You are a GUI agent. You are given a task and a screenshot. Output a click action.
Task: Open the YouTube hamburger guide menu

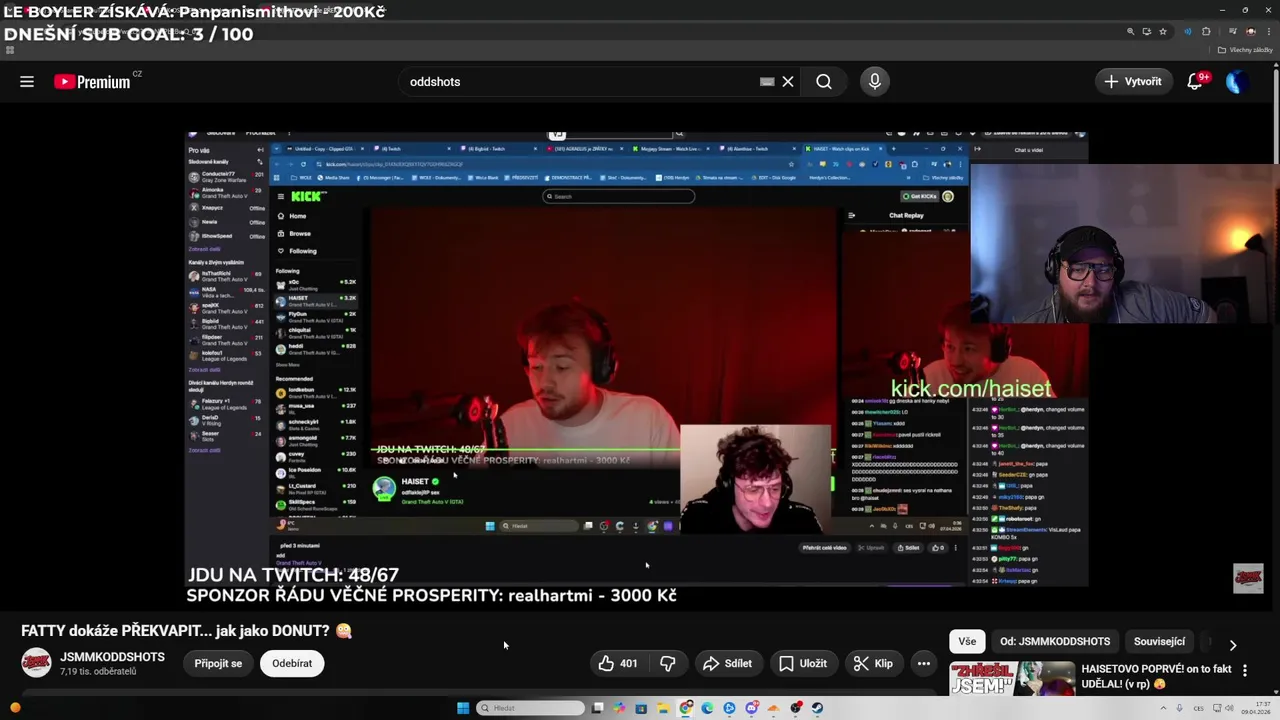click(x=27, y=82)
